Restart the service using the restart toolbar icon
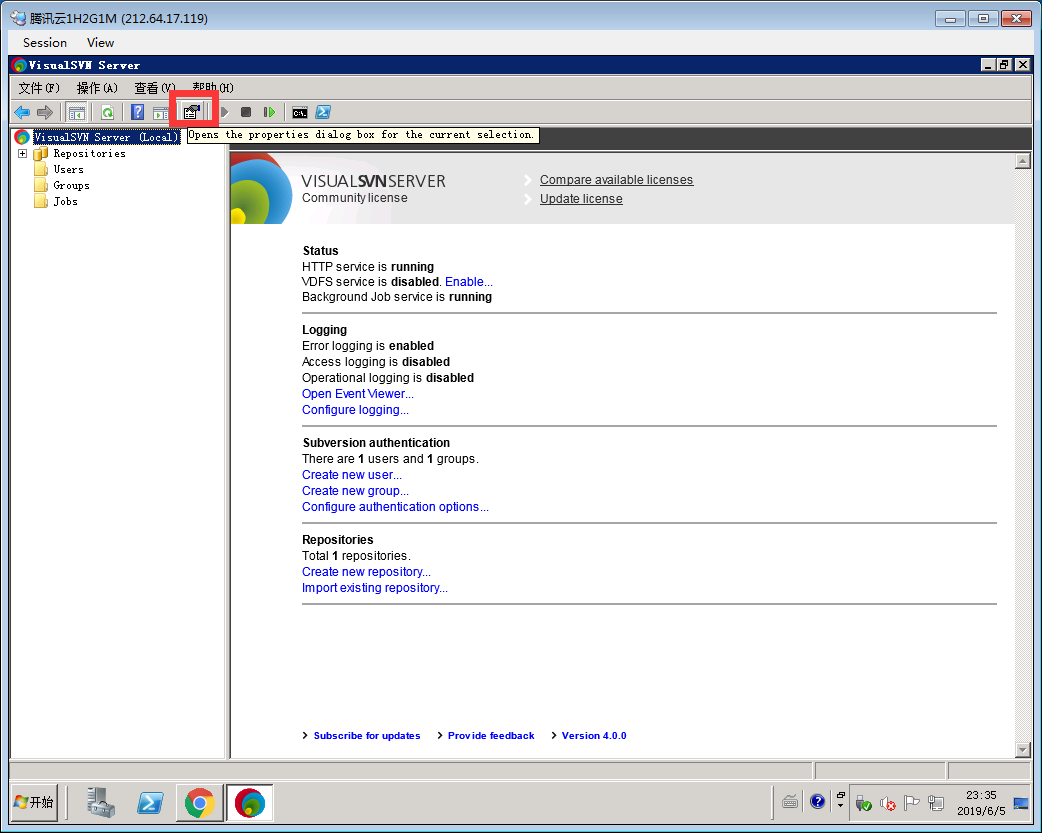This screenshot has height=833, width=1042. pos(270,112)
